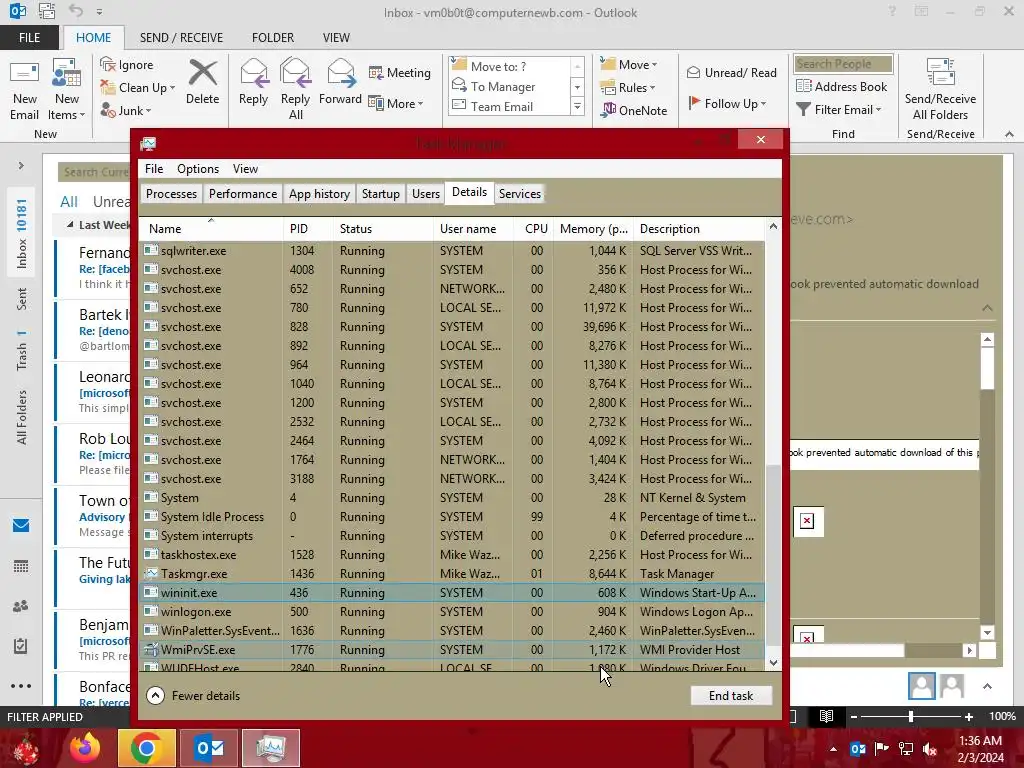The width and height of the screenshot is (1024, 768).
Task: Open the More respond dropdown
Action: click(396, 103)
